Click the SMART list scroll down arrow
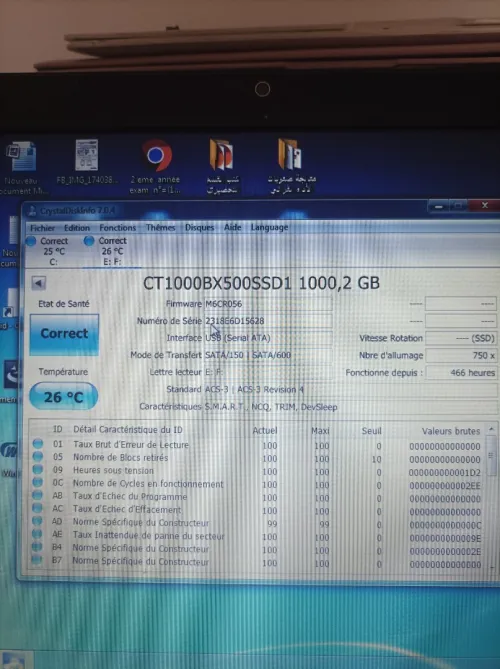 pos(492,566)
